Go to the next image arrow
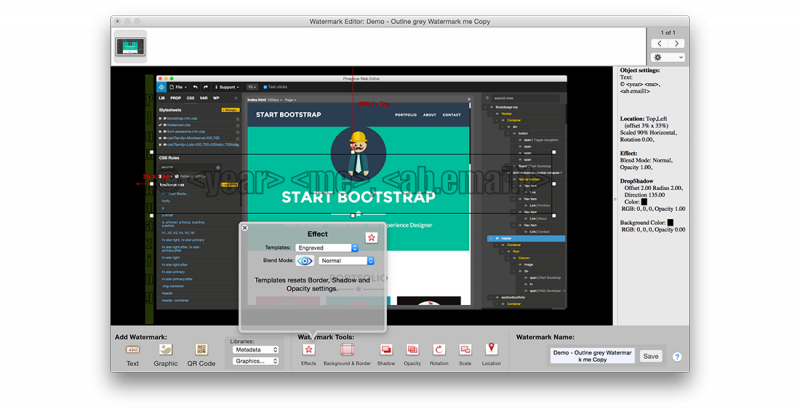 coord(677,44)
